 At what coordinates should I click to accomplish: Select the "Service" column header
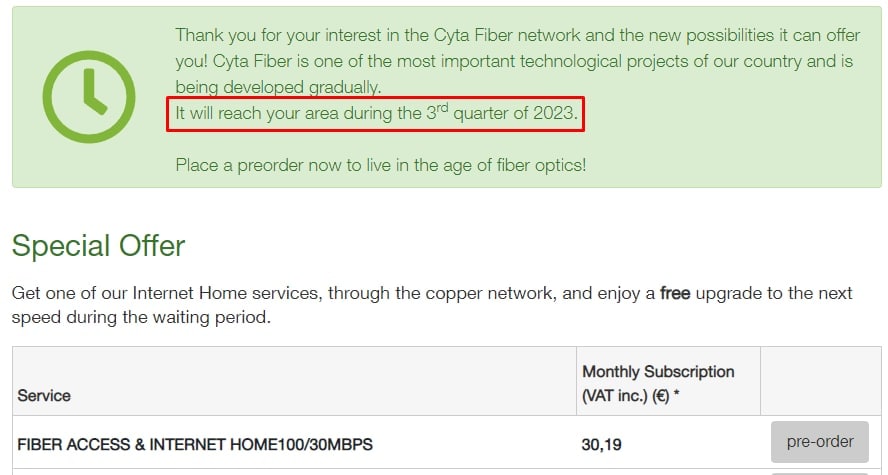44,395
